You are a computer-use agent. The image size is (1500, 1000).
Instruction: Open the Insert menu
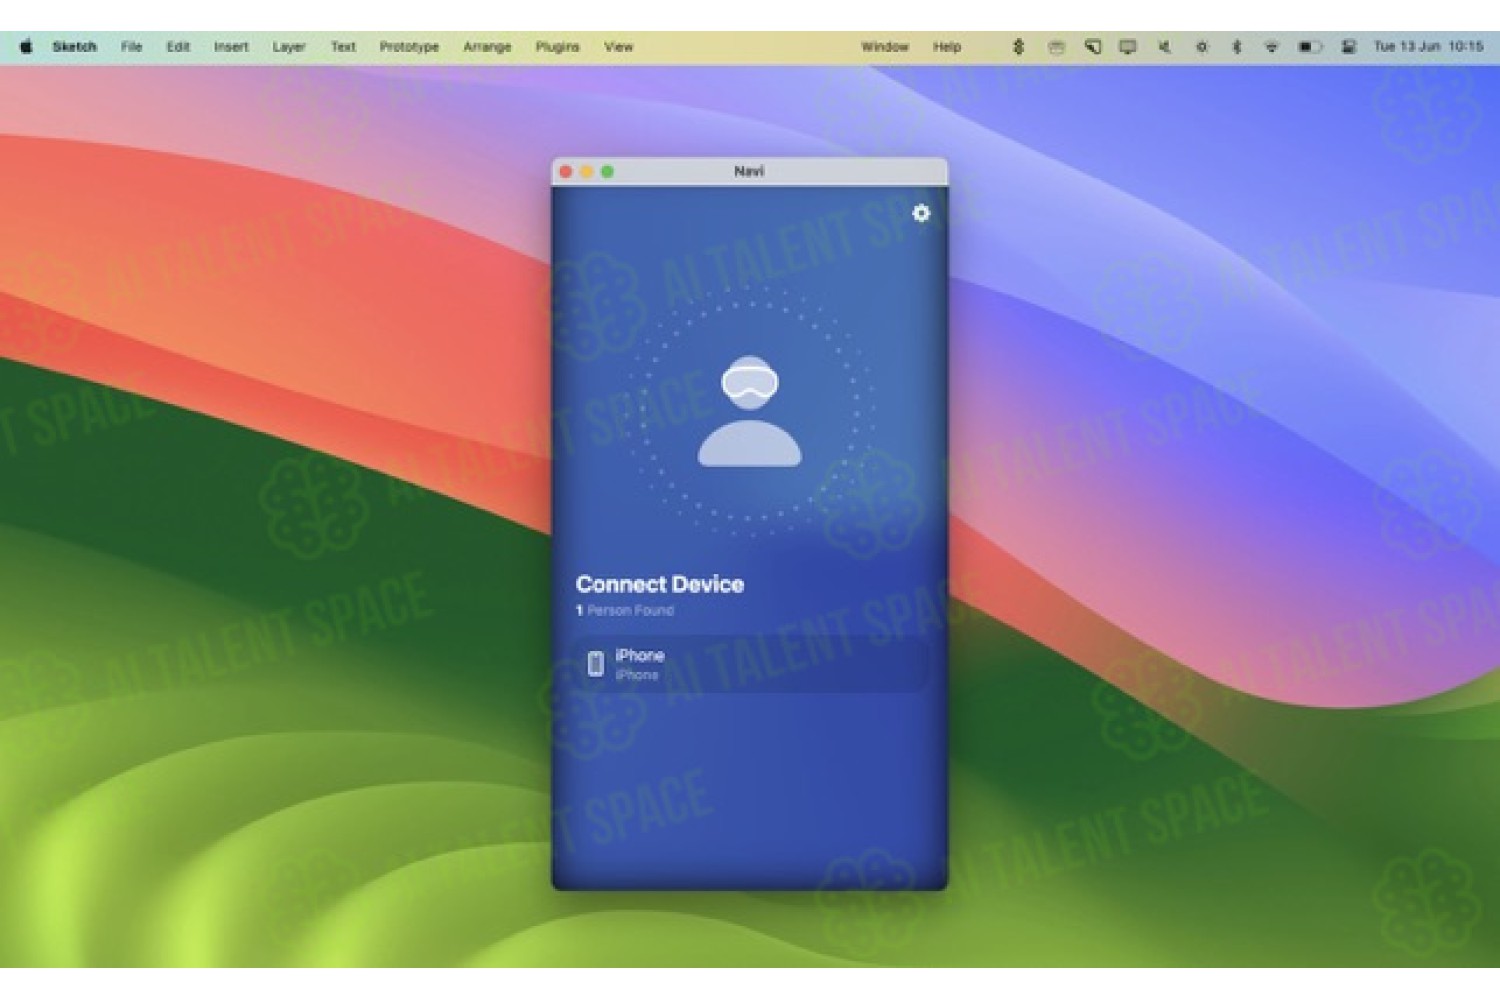pos(231,46)
